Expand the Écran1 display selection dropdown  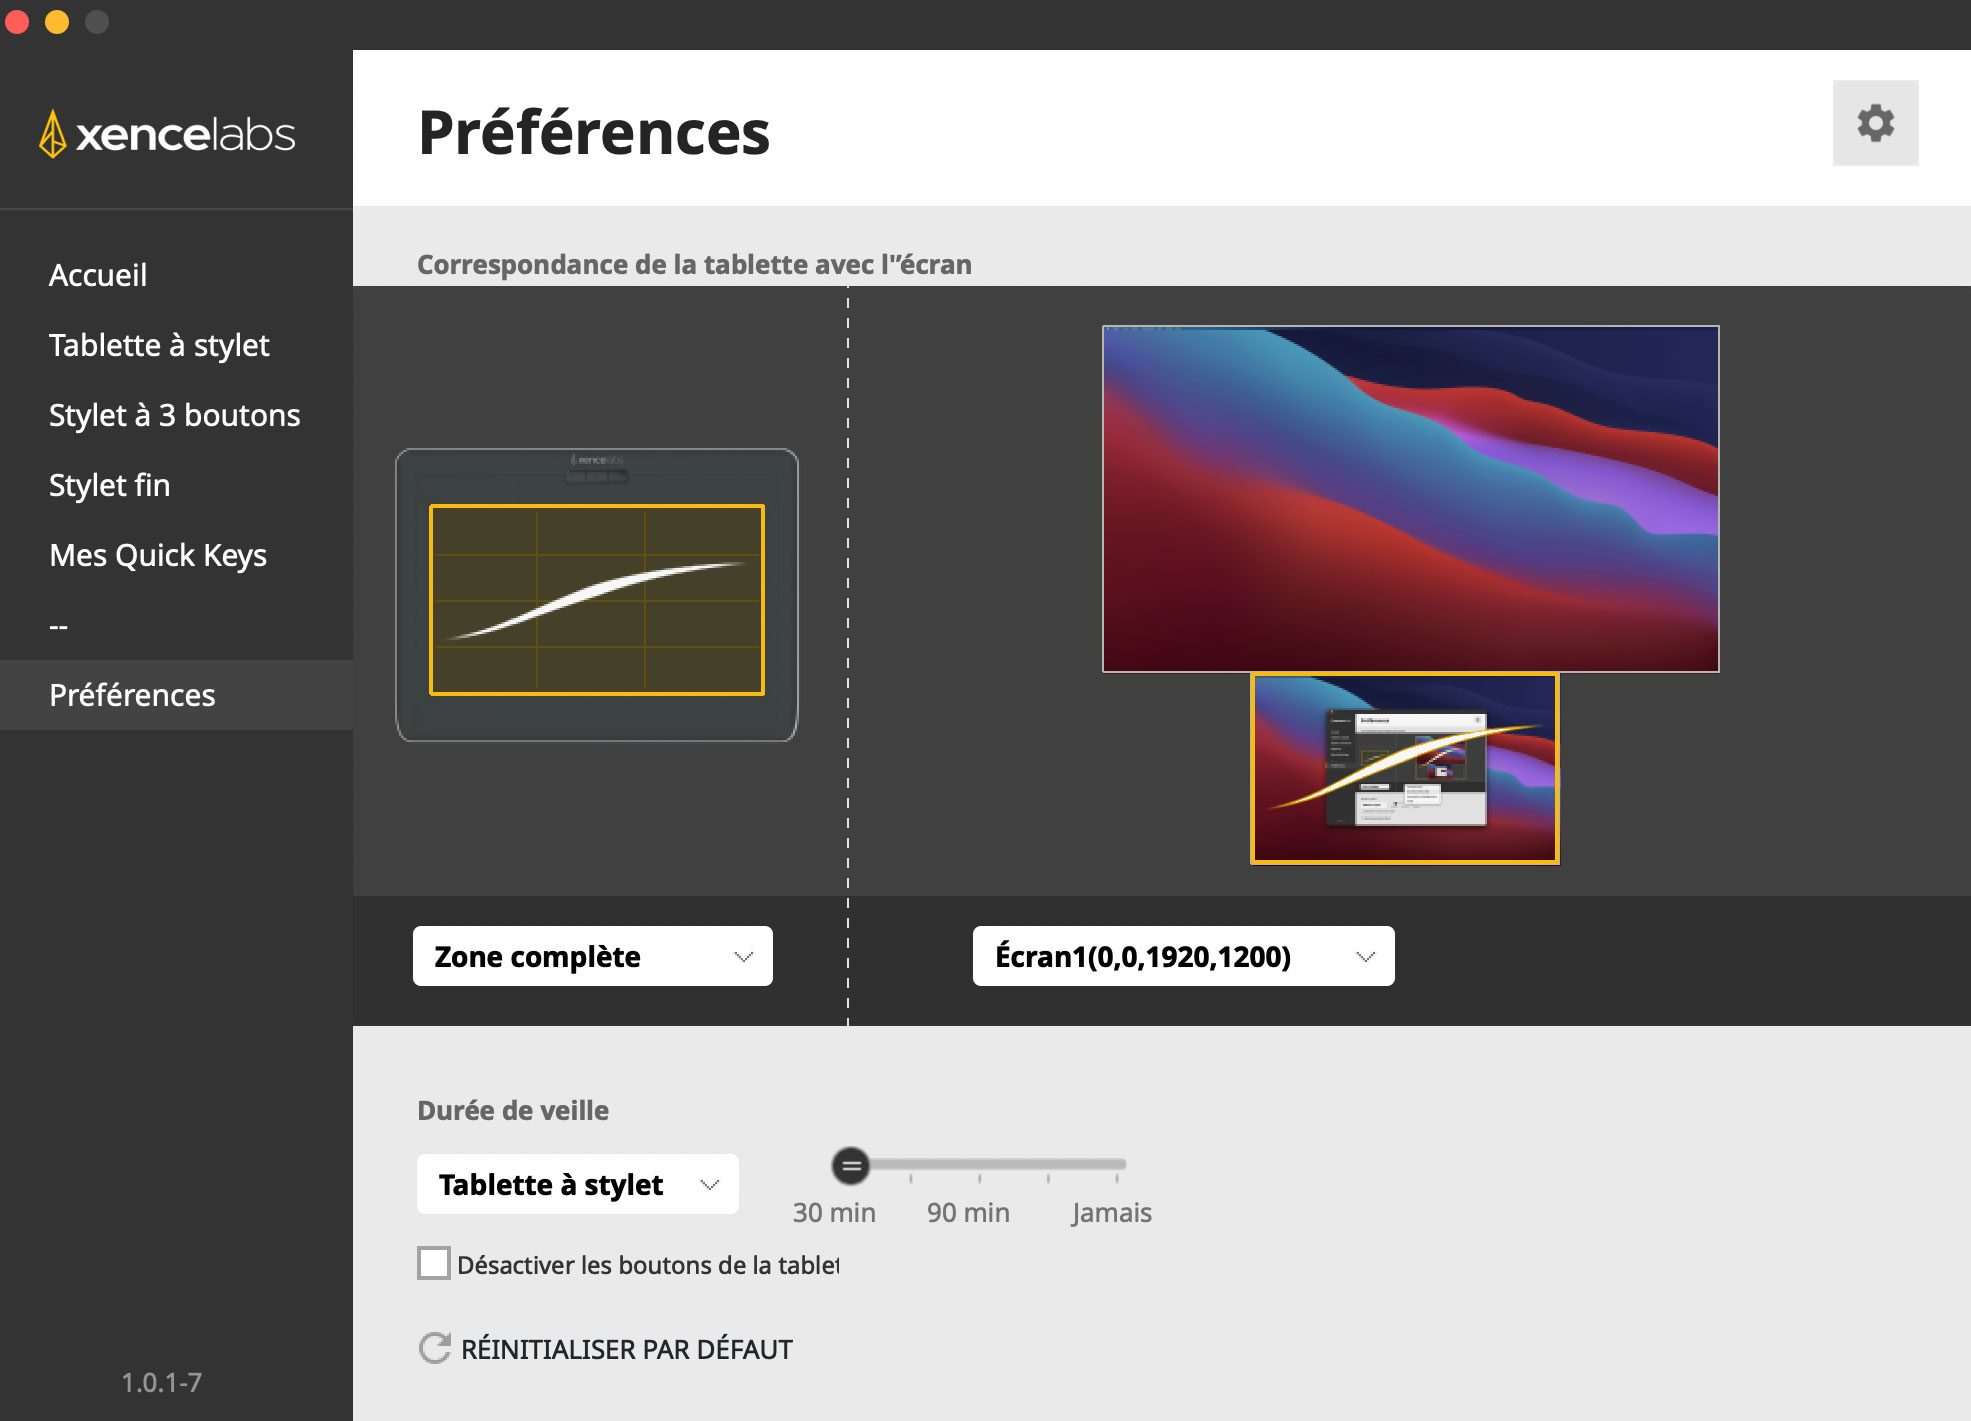[1183, 956]
